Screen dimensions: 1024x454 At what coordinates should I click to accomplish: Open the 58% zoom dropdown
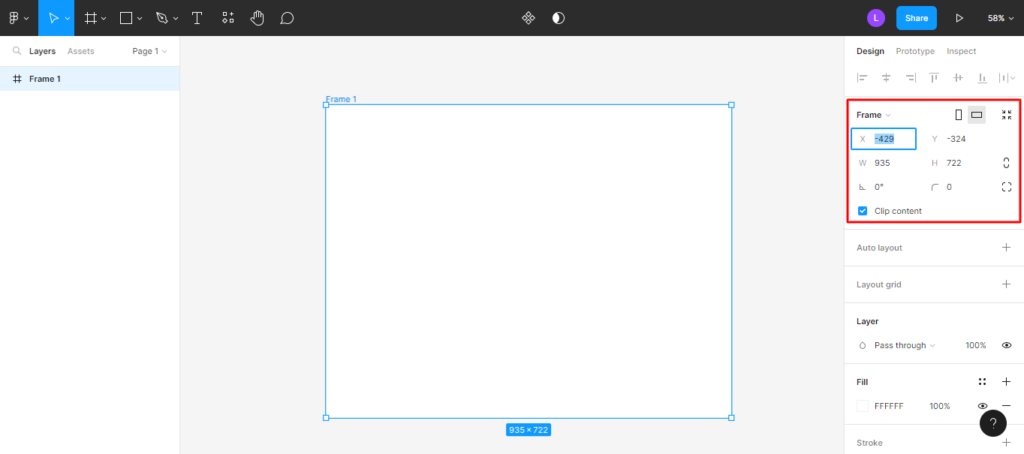1000,18
